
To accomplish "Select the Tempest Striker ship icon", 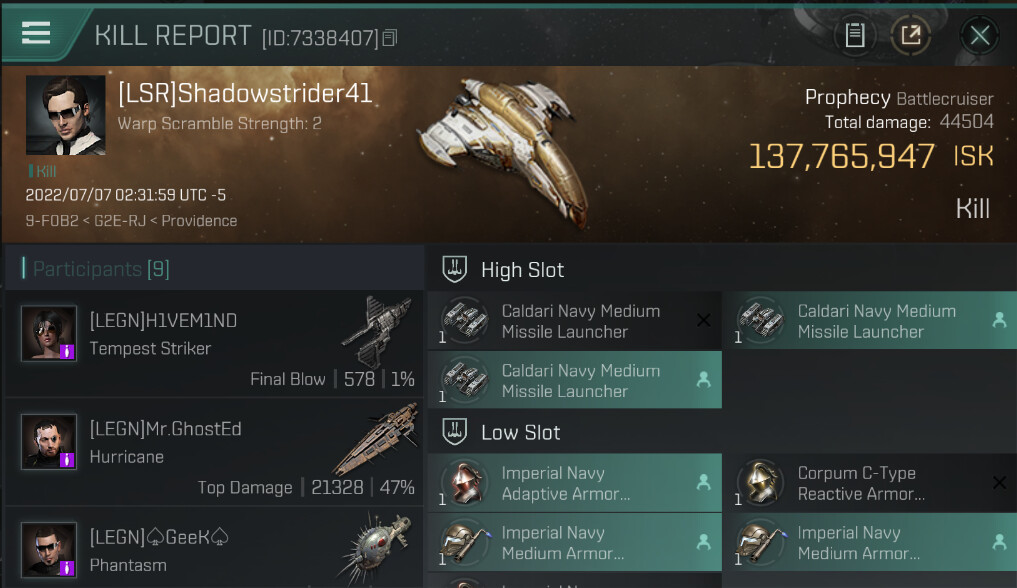I will (x=376, y=330).
